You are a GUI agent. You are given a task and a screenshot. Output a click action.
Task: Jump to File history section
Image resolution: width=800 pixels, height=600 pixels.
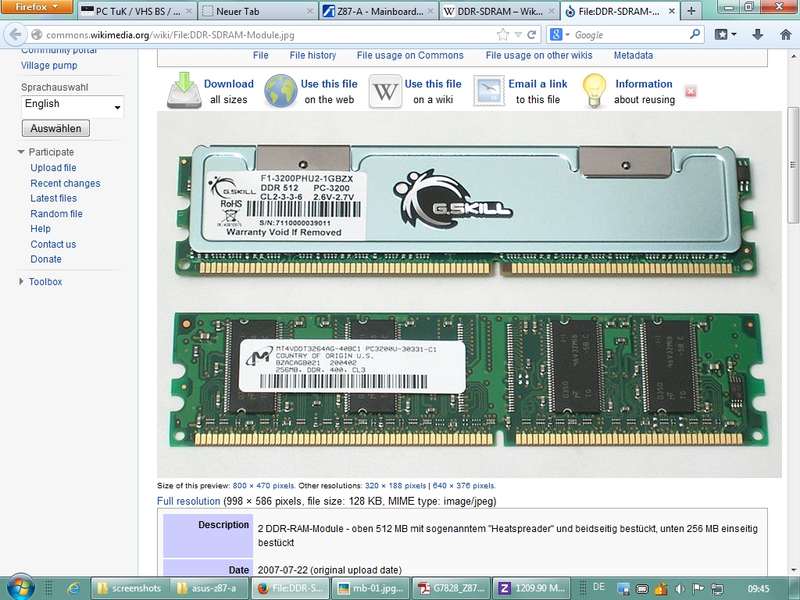(313, 55)
